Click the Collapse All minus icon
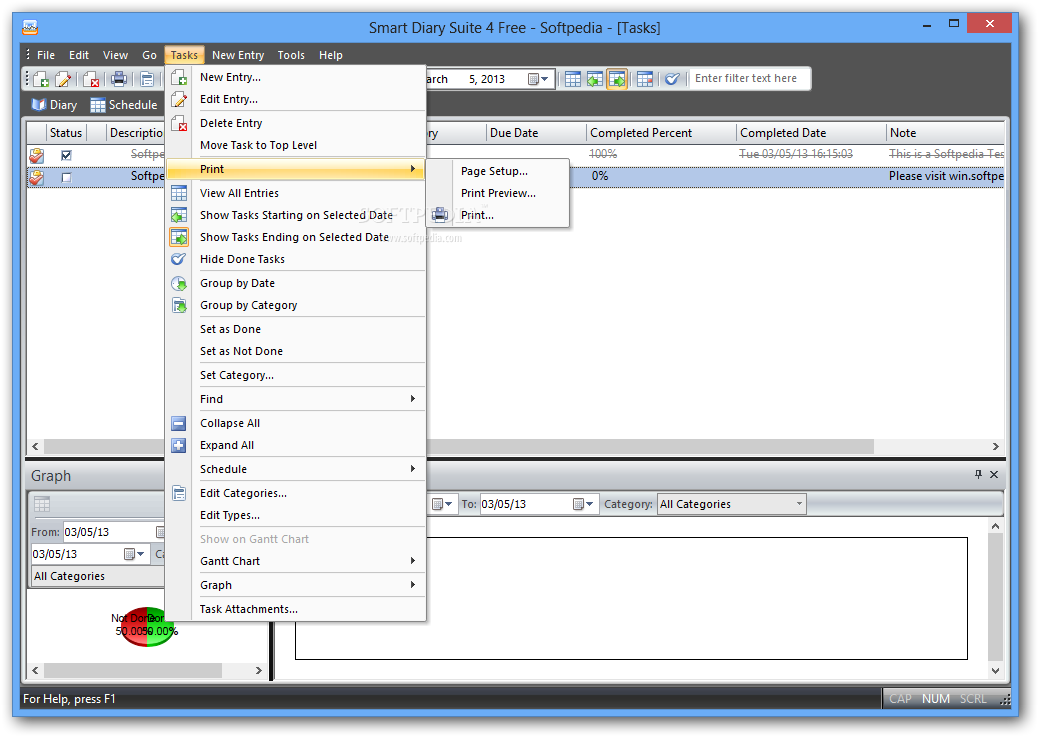1039x737 pixels. 179,424
